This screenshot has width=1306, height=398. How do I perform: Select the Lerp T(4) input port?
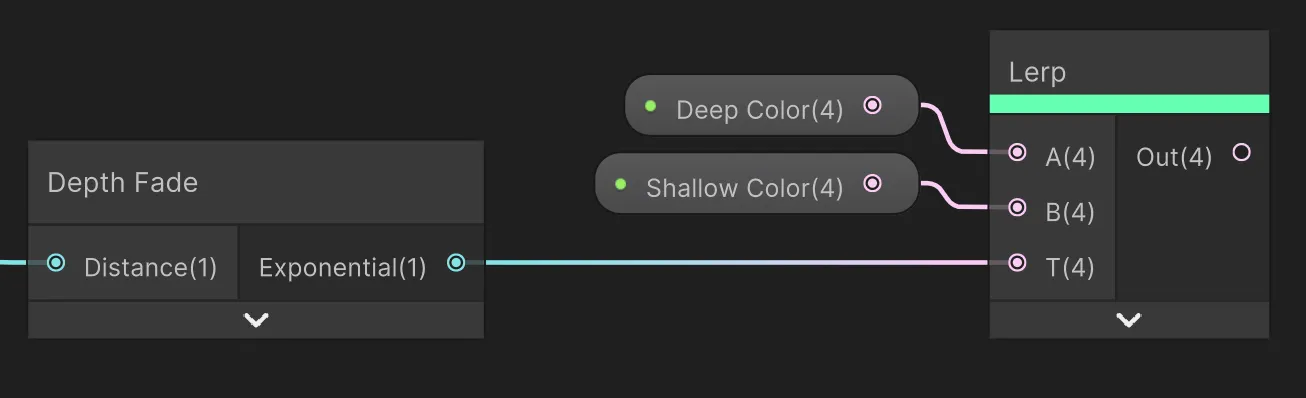click(x=1017, y=263)
